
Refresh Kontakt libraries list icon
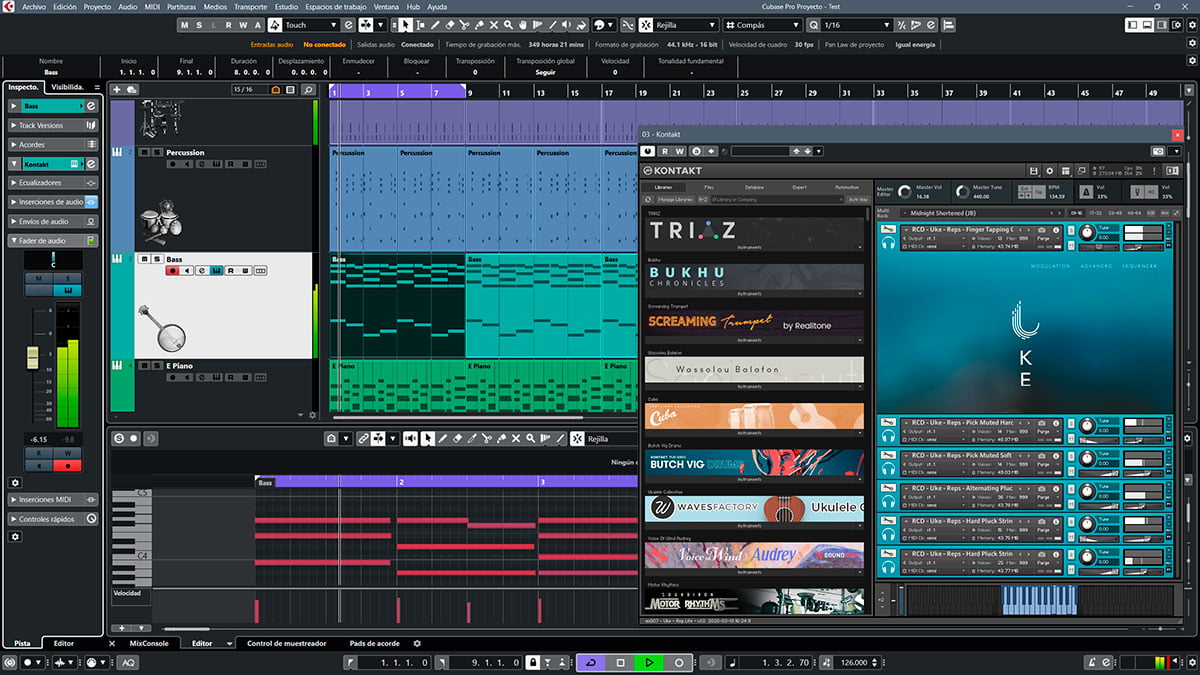pos(648,199)
